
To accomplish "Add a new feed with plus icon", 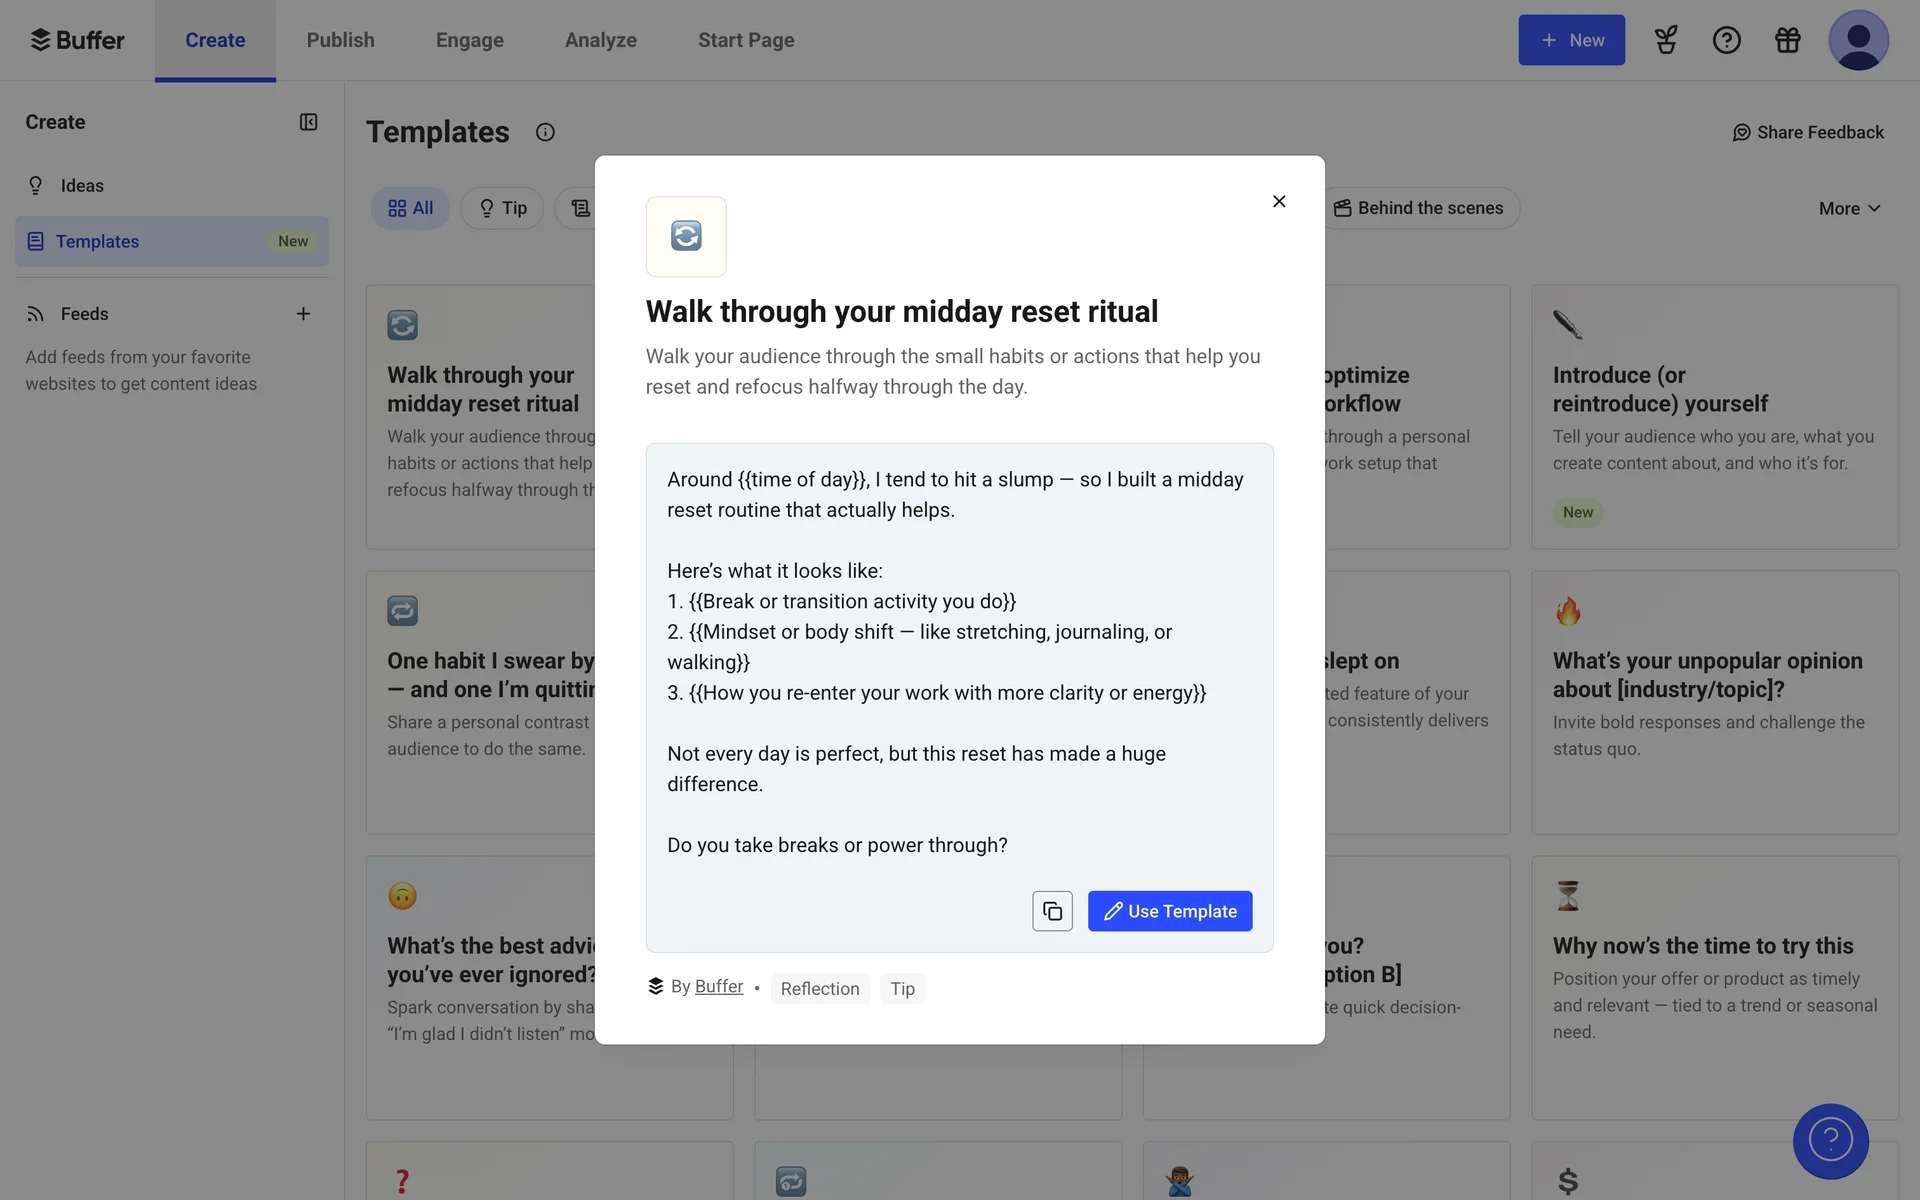I will 303,314.
